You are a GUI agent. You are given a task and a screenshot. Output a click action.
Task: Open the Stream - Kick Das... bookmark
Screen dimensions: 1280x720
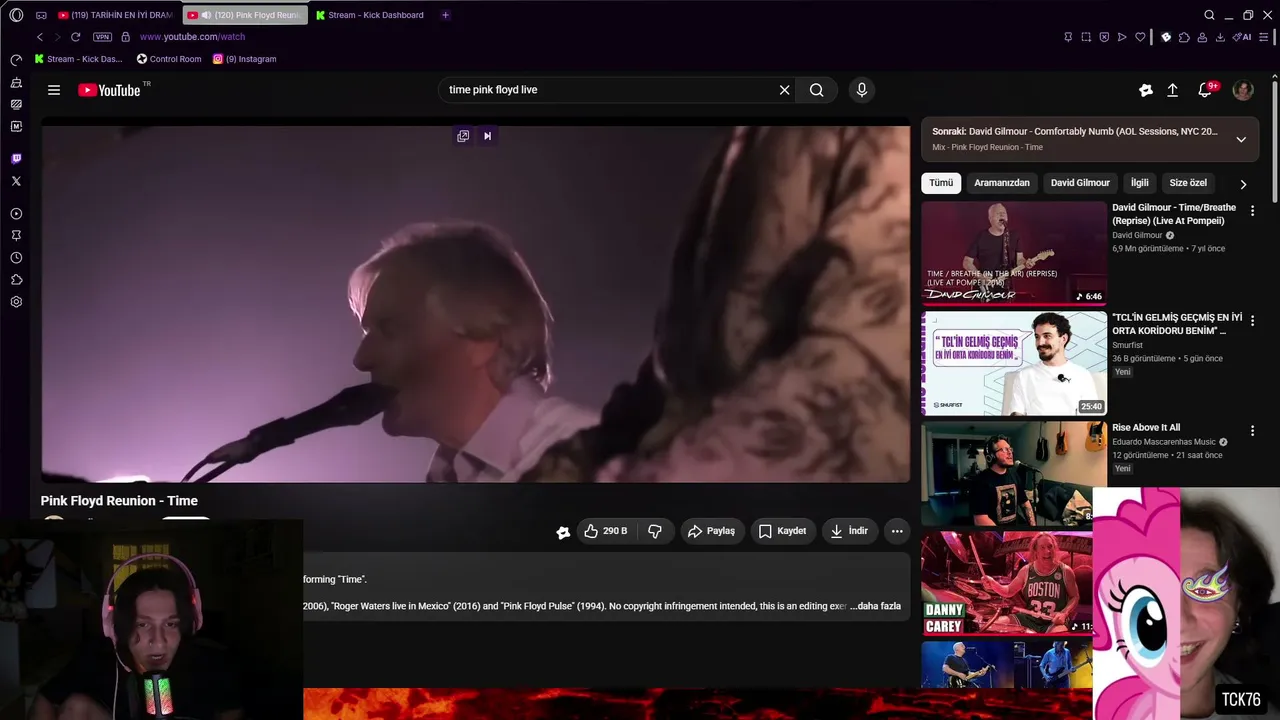pyautogui.click(x=78, y=59)
